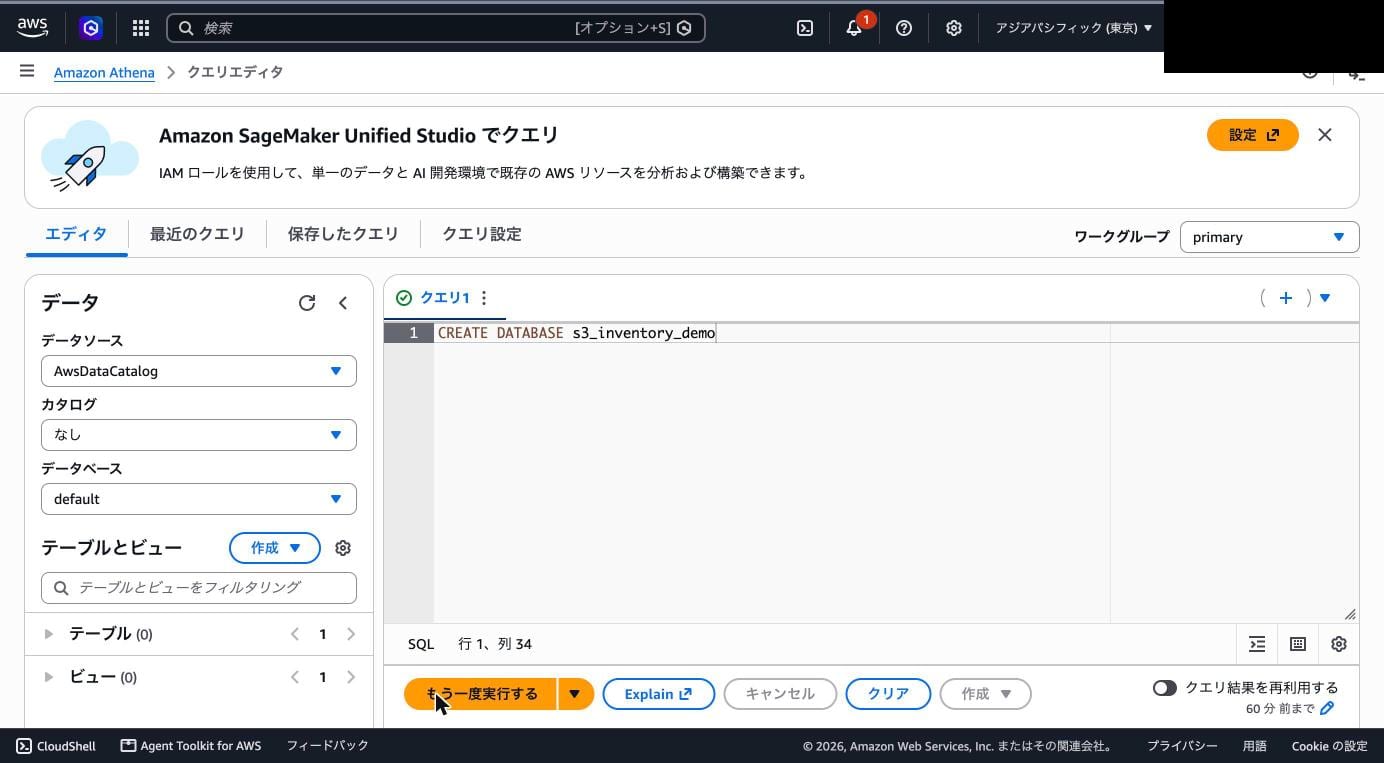
Task: Open the ワークグループ primary dropdown
Action: click(1270, 237)
